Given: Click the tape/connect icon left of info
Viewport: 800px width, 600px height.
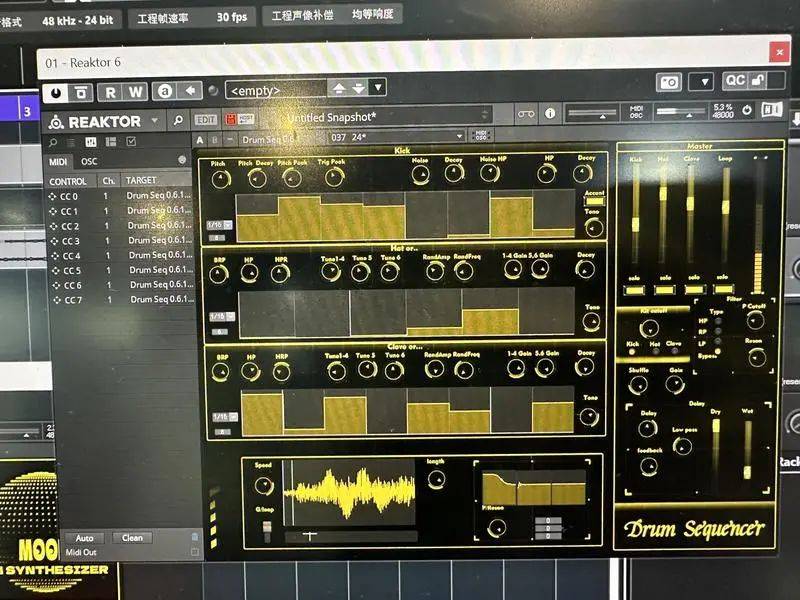Looking at the screenshot, I should [526, 114].
